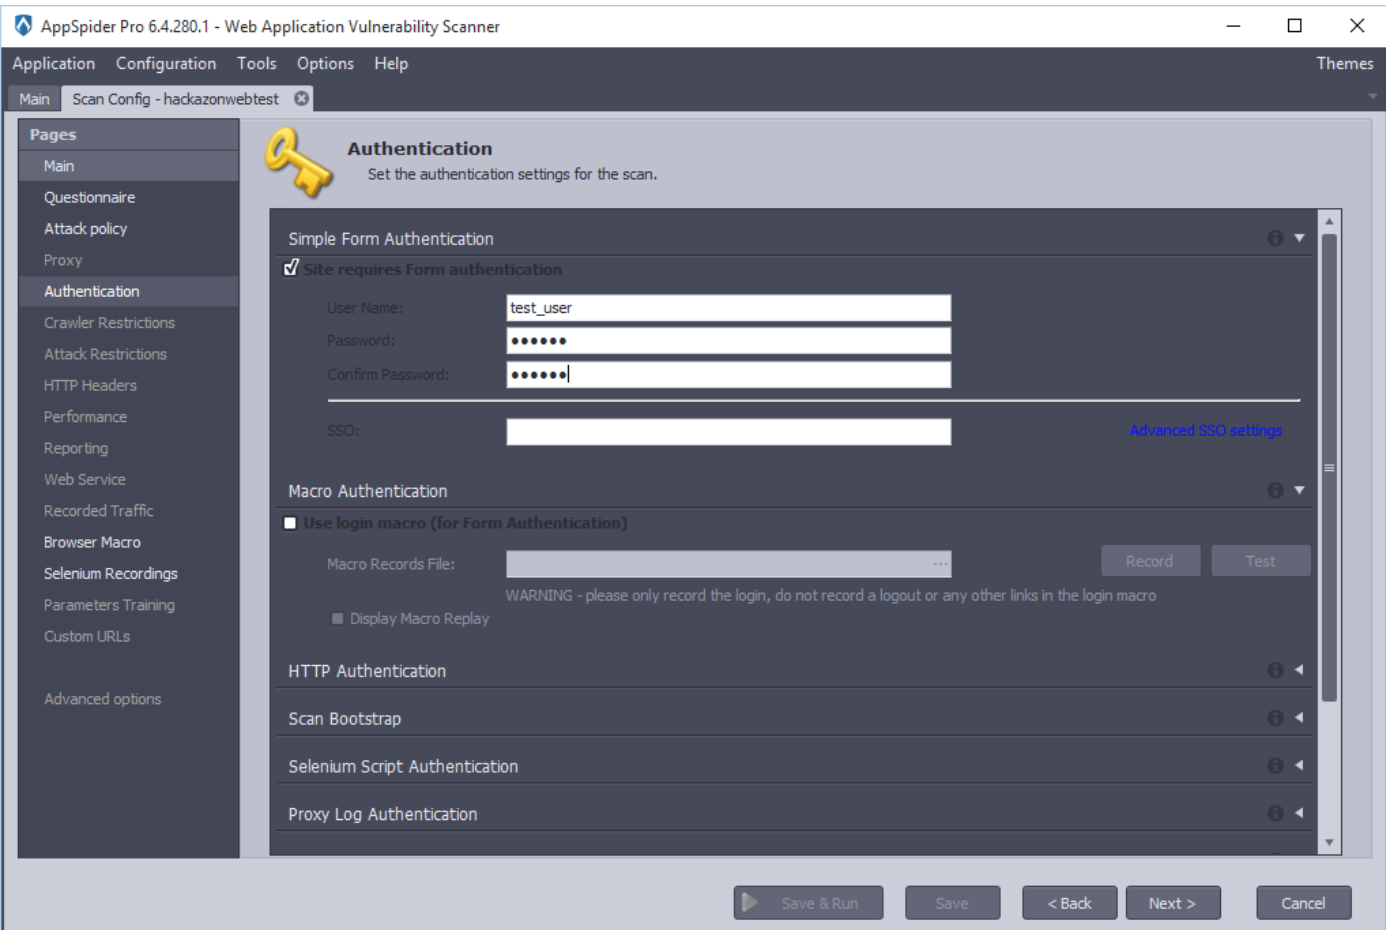
Task: Click the Record macro button
Action: pyautogui.click(x=1150, y=561)
